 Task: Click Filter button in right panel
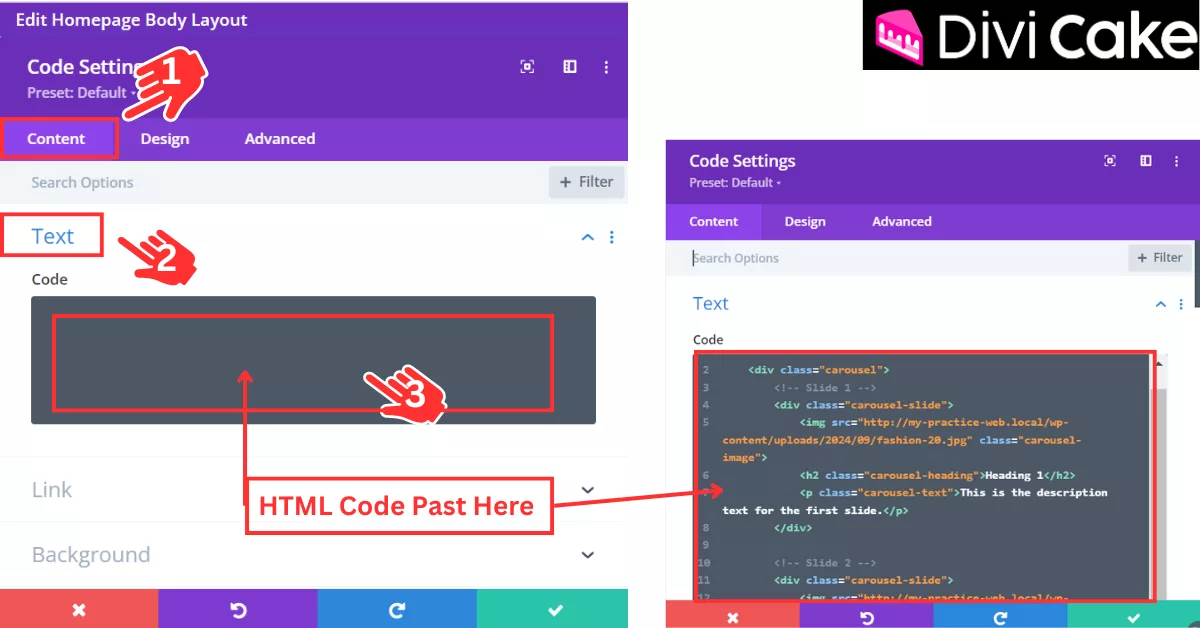(1160, 258)
